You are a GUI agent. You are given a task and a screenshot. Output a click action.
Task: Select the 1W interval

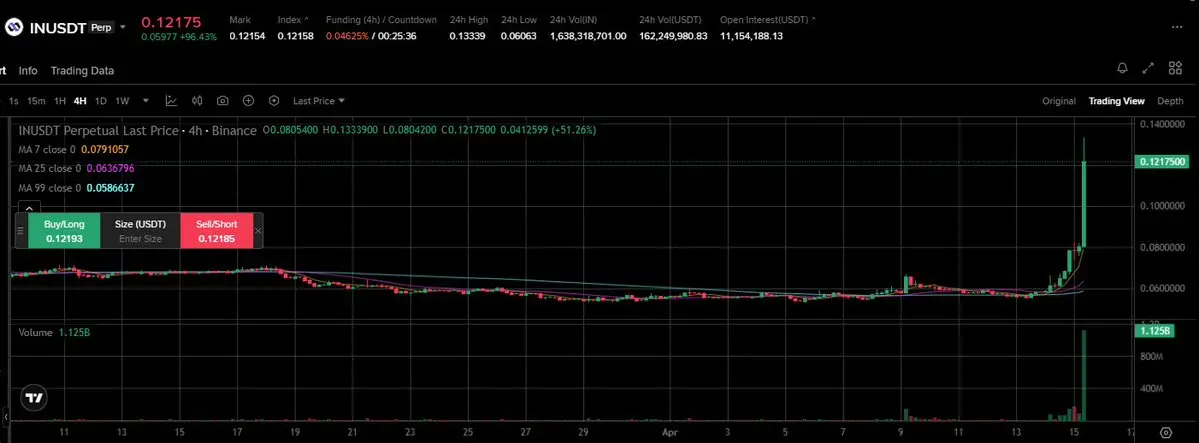[x=122, y=101]
